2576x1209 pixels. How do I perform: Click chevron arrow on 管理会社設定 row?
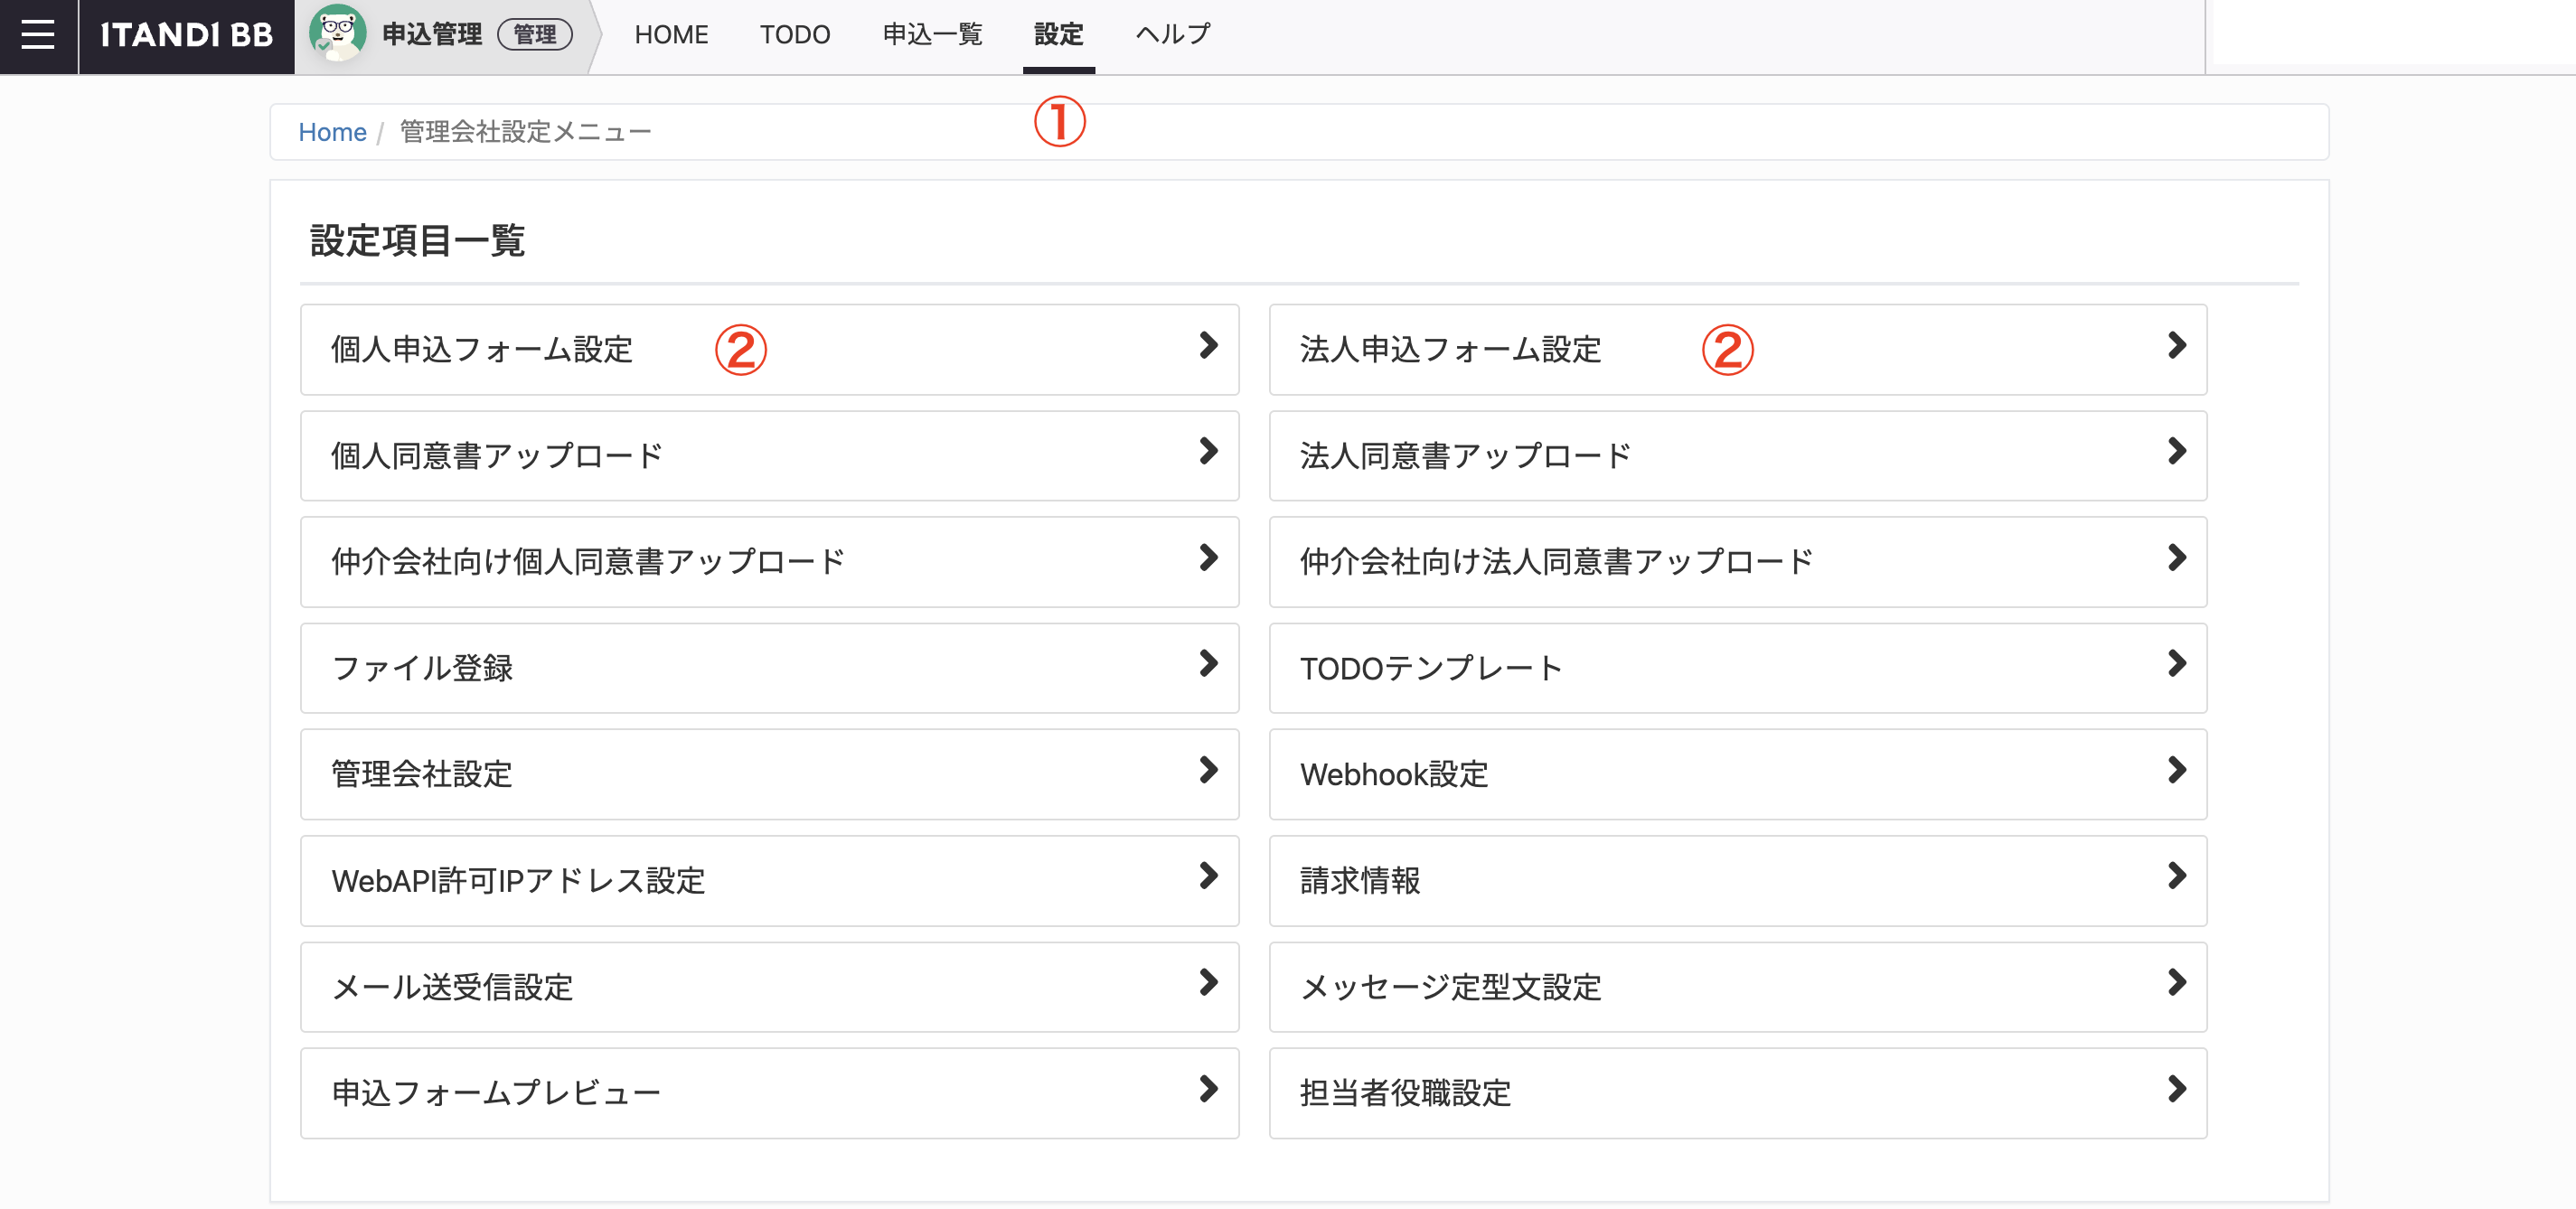tap(1208, 770)
